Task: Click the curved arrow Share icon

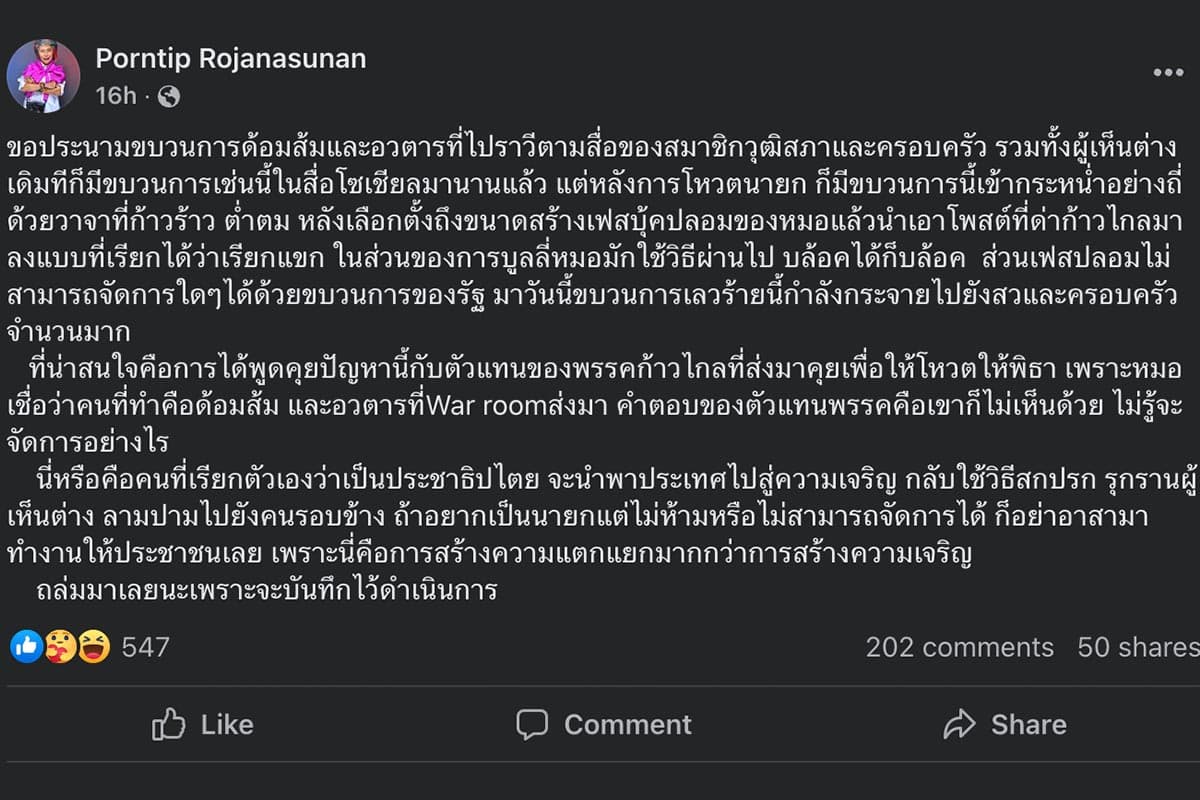Action: tap(959, 724)
